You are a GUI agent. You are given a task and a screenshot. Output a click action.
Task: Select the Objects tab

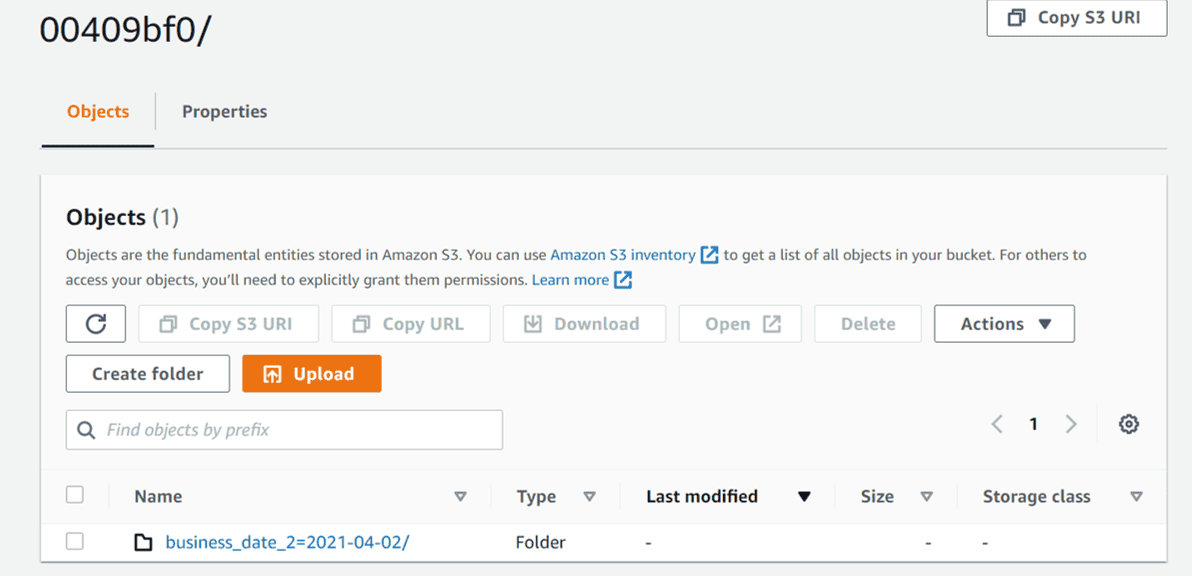point(98,112)
